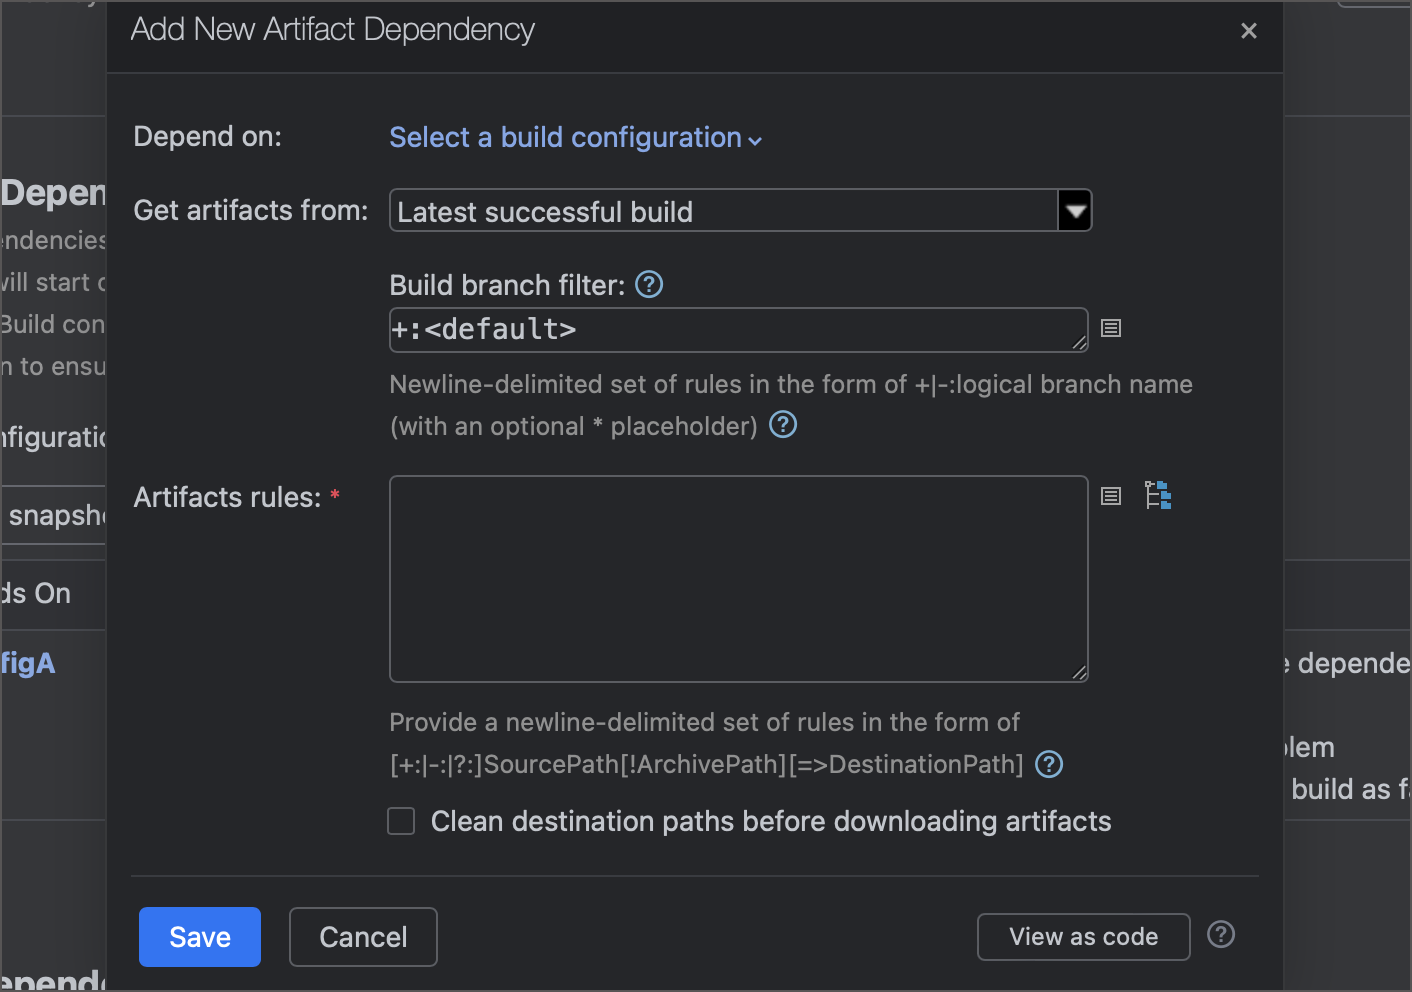Expand Select a build configuration chevron
The width and height of the screenshot is (1412, 992).
755,140
